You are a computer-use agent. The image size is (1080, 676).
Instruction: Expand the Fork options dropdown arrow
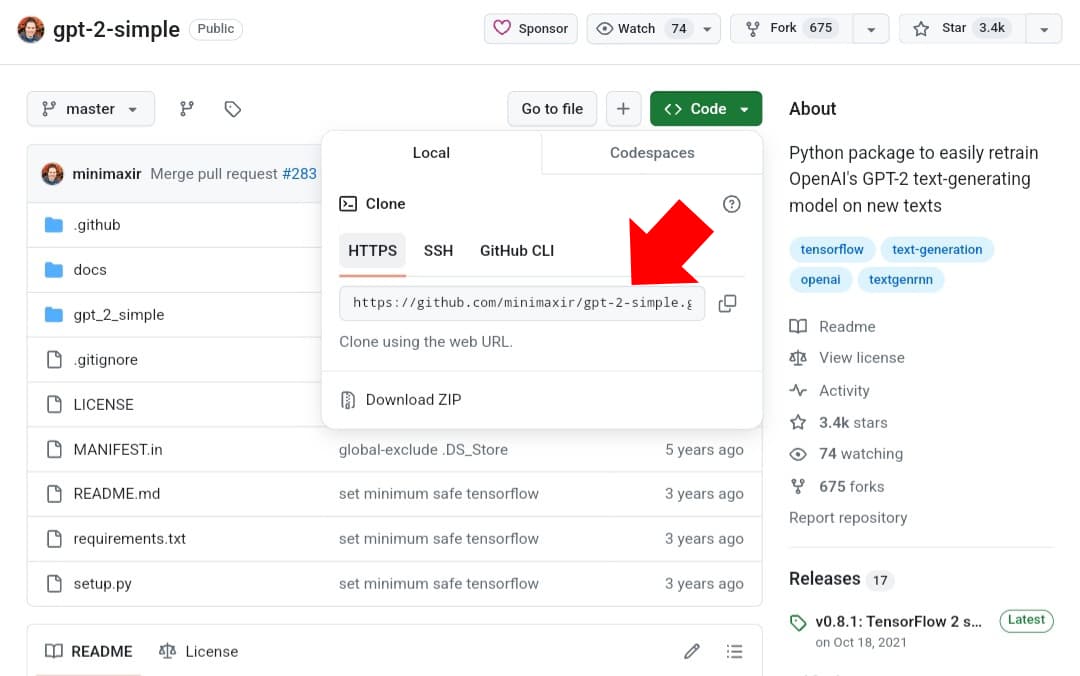[x=870, y=29]
